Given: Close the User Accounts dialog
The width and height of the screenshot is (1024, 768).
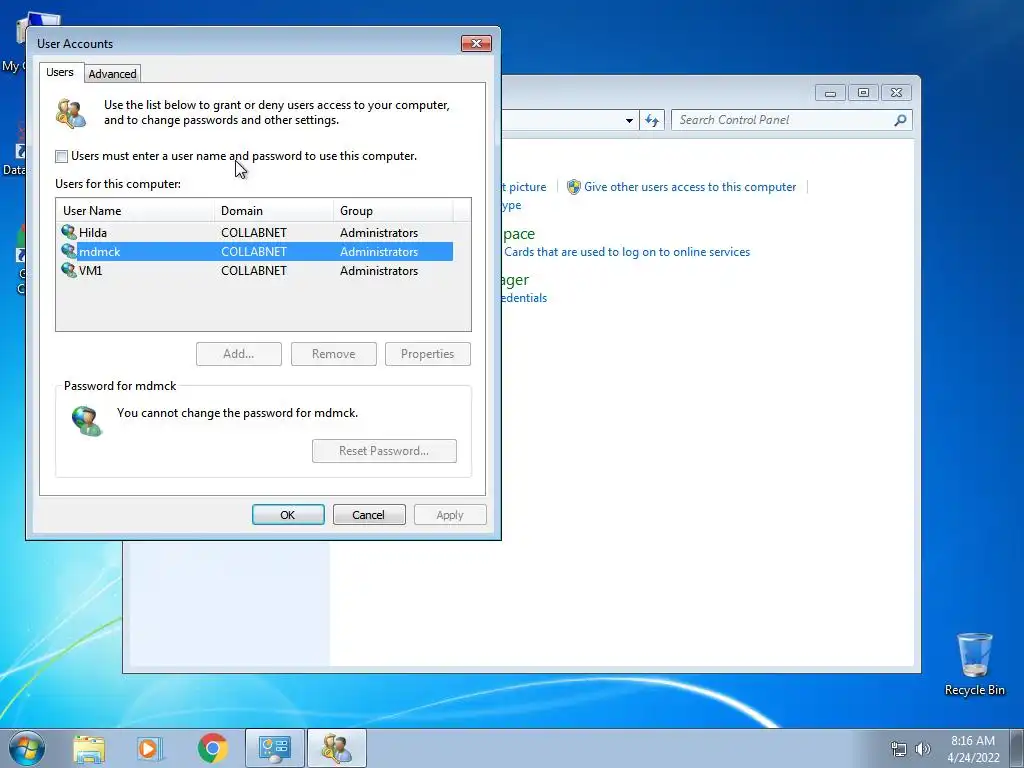Looking at the screenshot, I should tap(476, 44).
